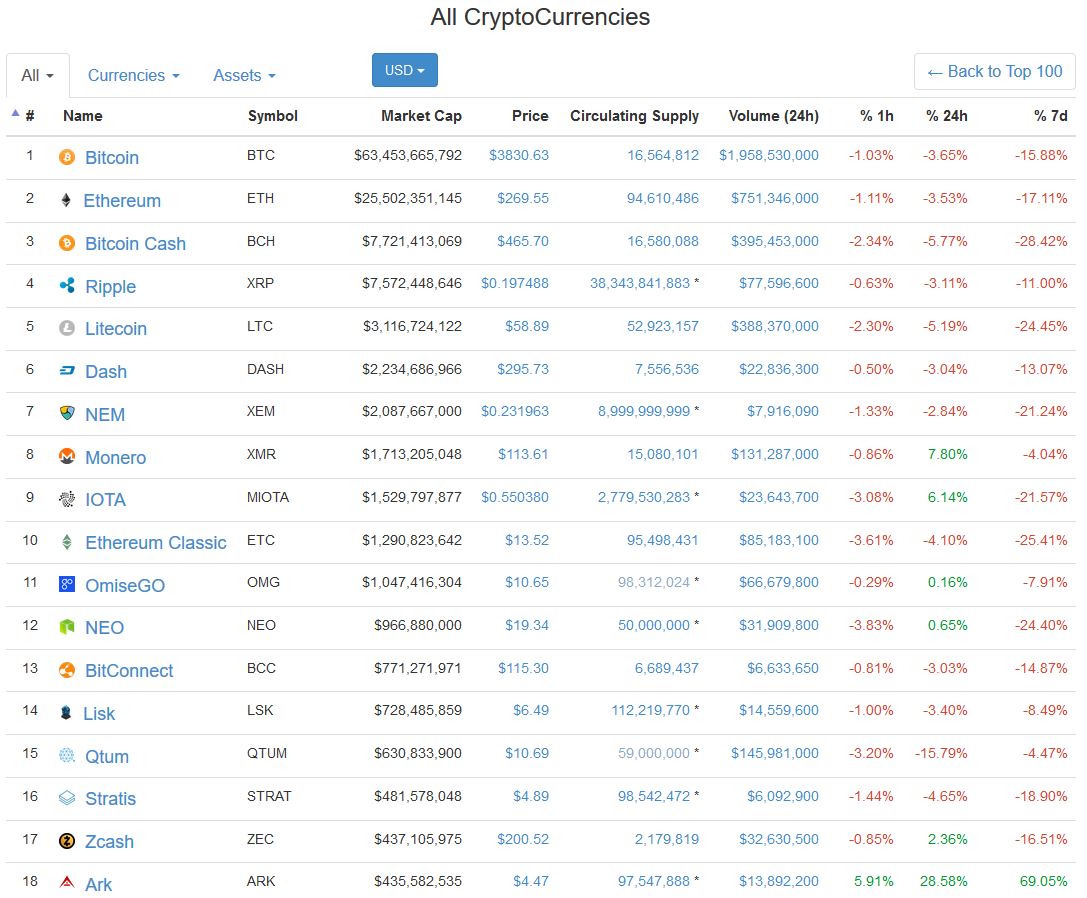Open the Bitcoin Cash name link

[135, 243]
